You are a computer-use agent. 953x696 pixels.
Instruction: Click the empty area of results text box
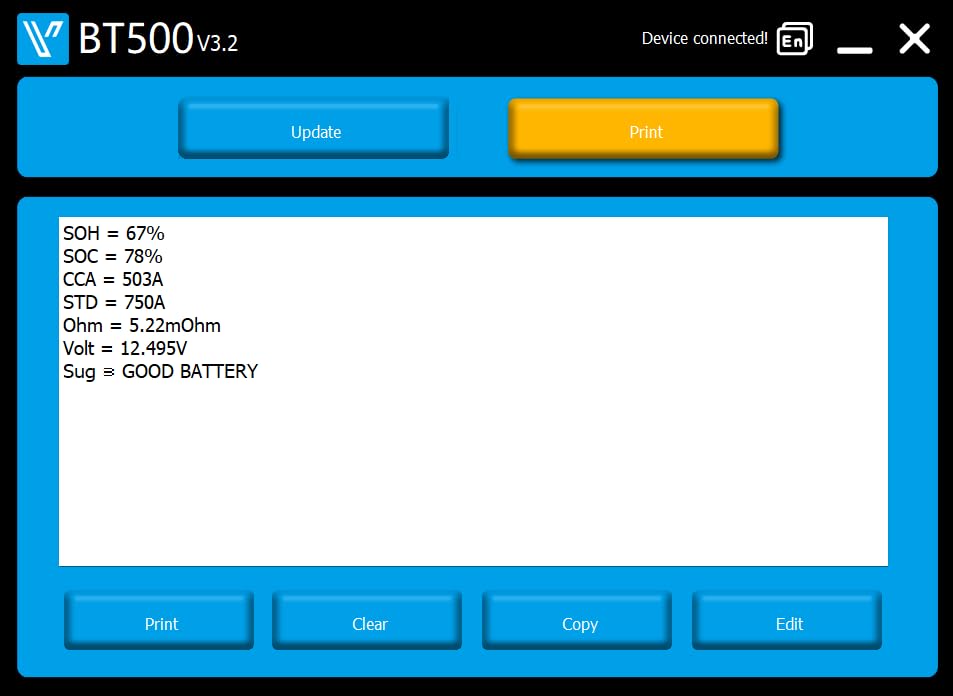[473, 474]
